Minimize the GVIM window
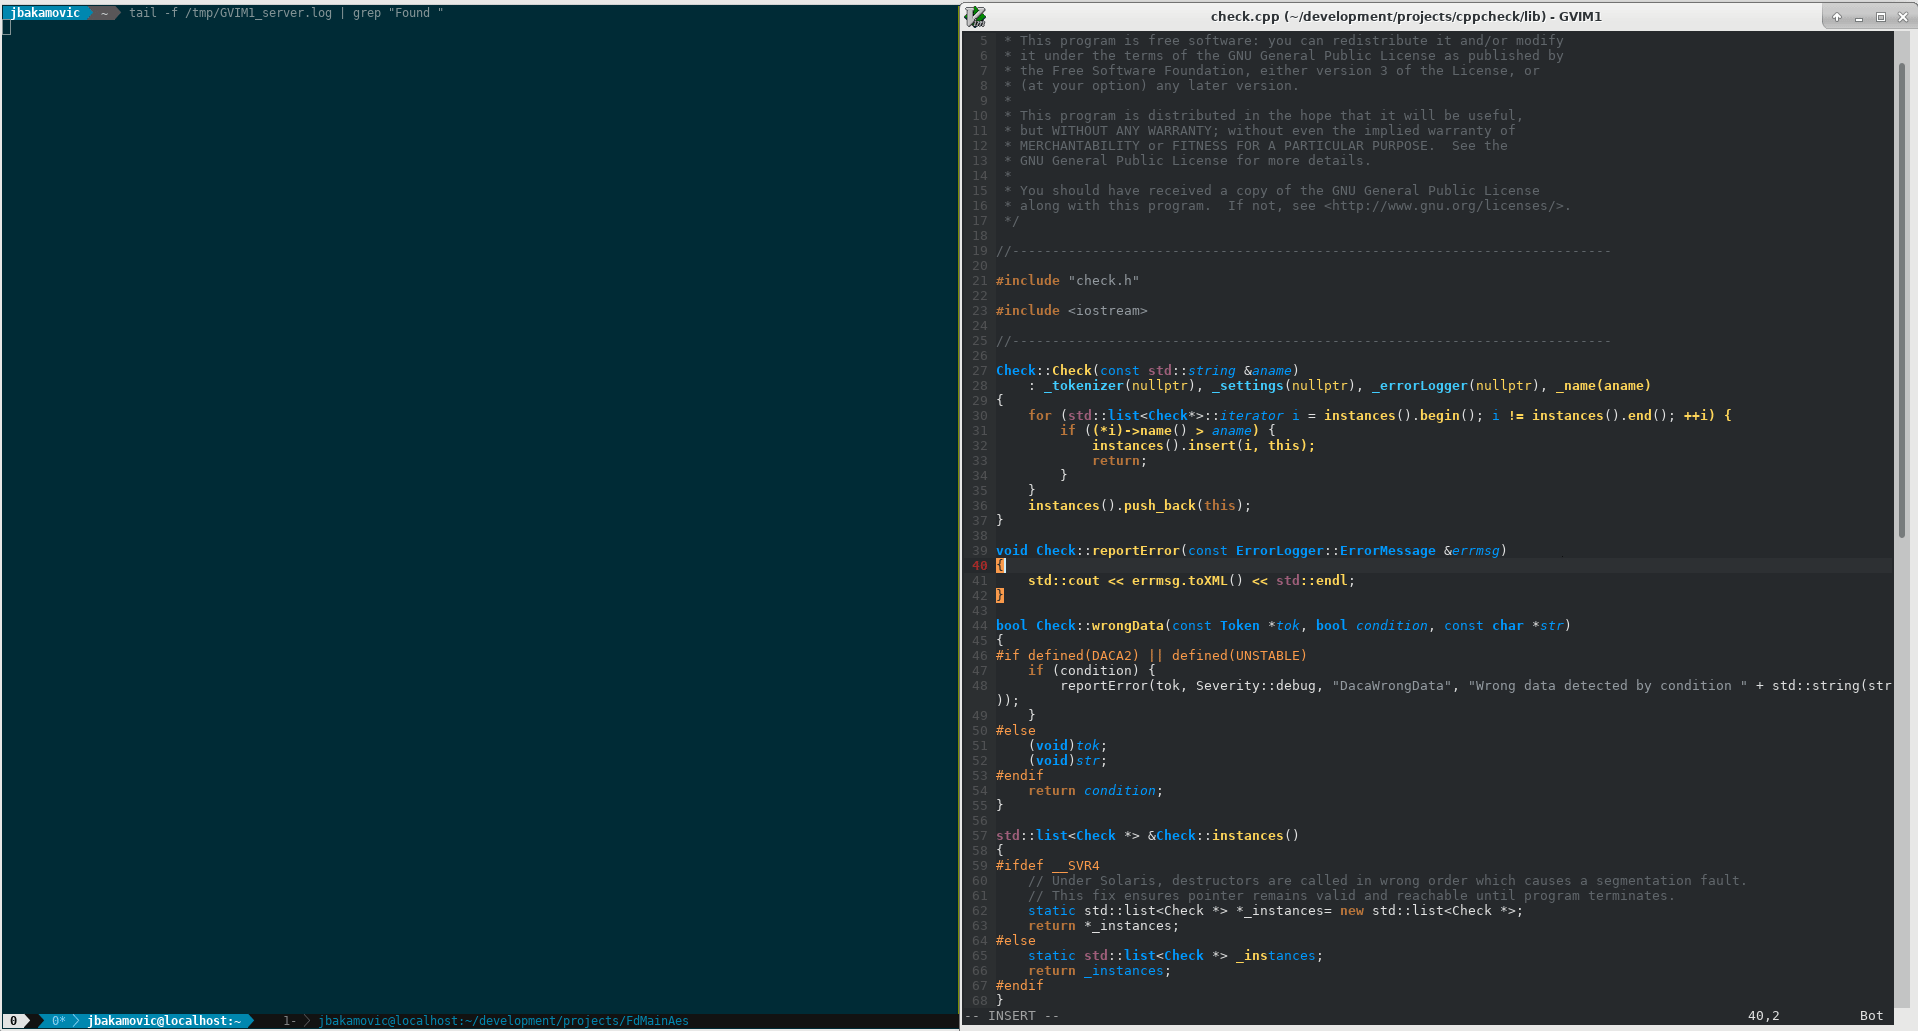 pos(1859,16)
